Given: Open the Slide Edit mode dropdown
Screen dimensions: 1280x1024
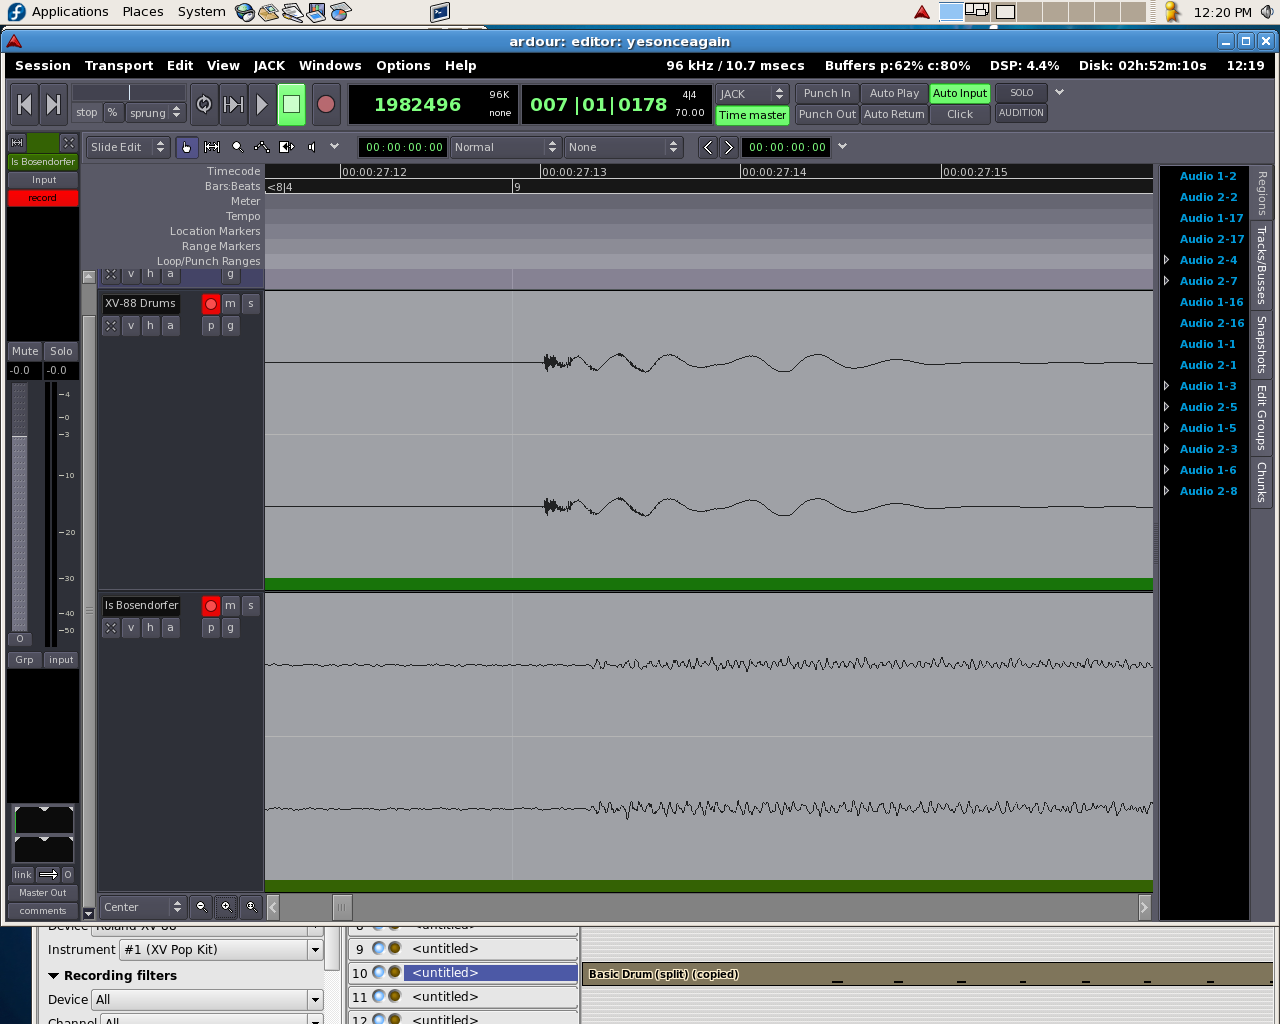Looking at the screenshot, I should pos(128,147).
